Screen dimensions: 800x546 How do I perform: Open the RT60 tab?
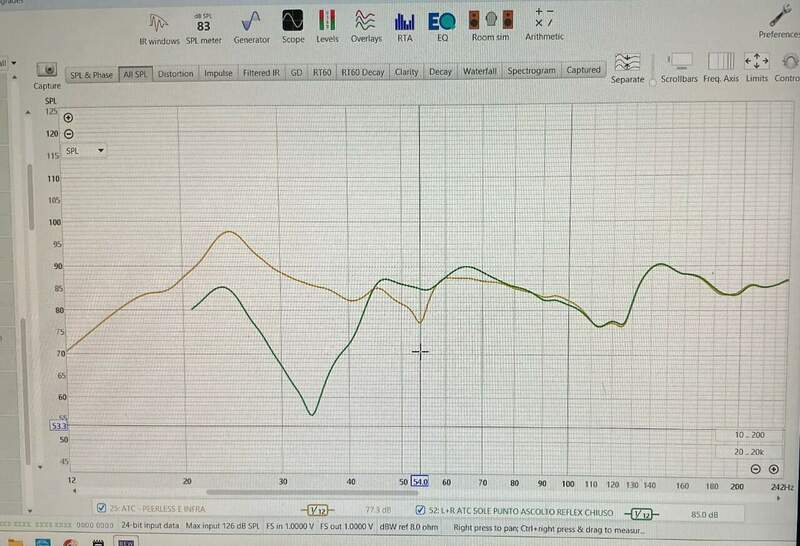[x=322, y=72]
